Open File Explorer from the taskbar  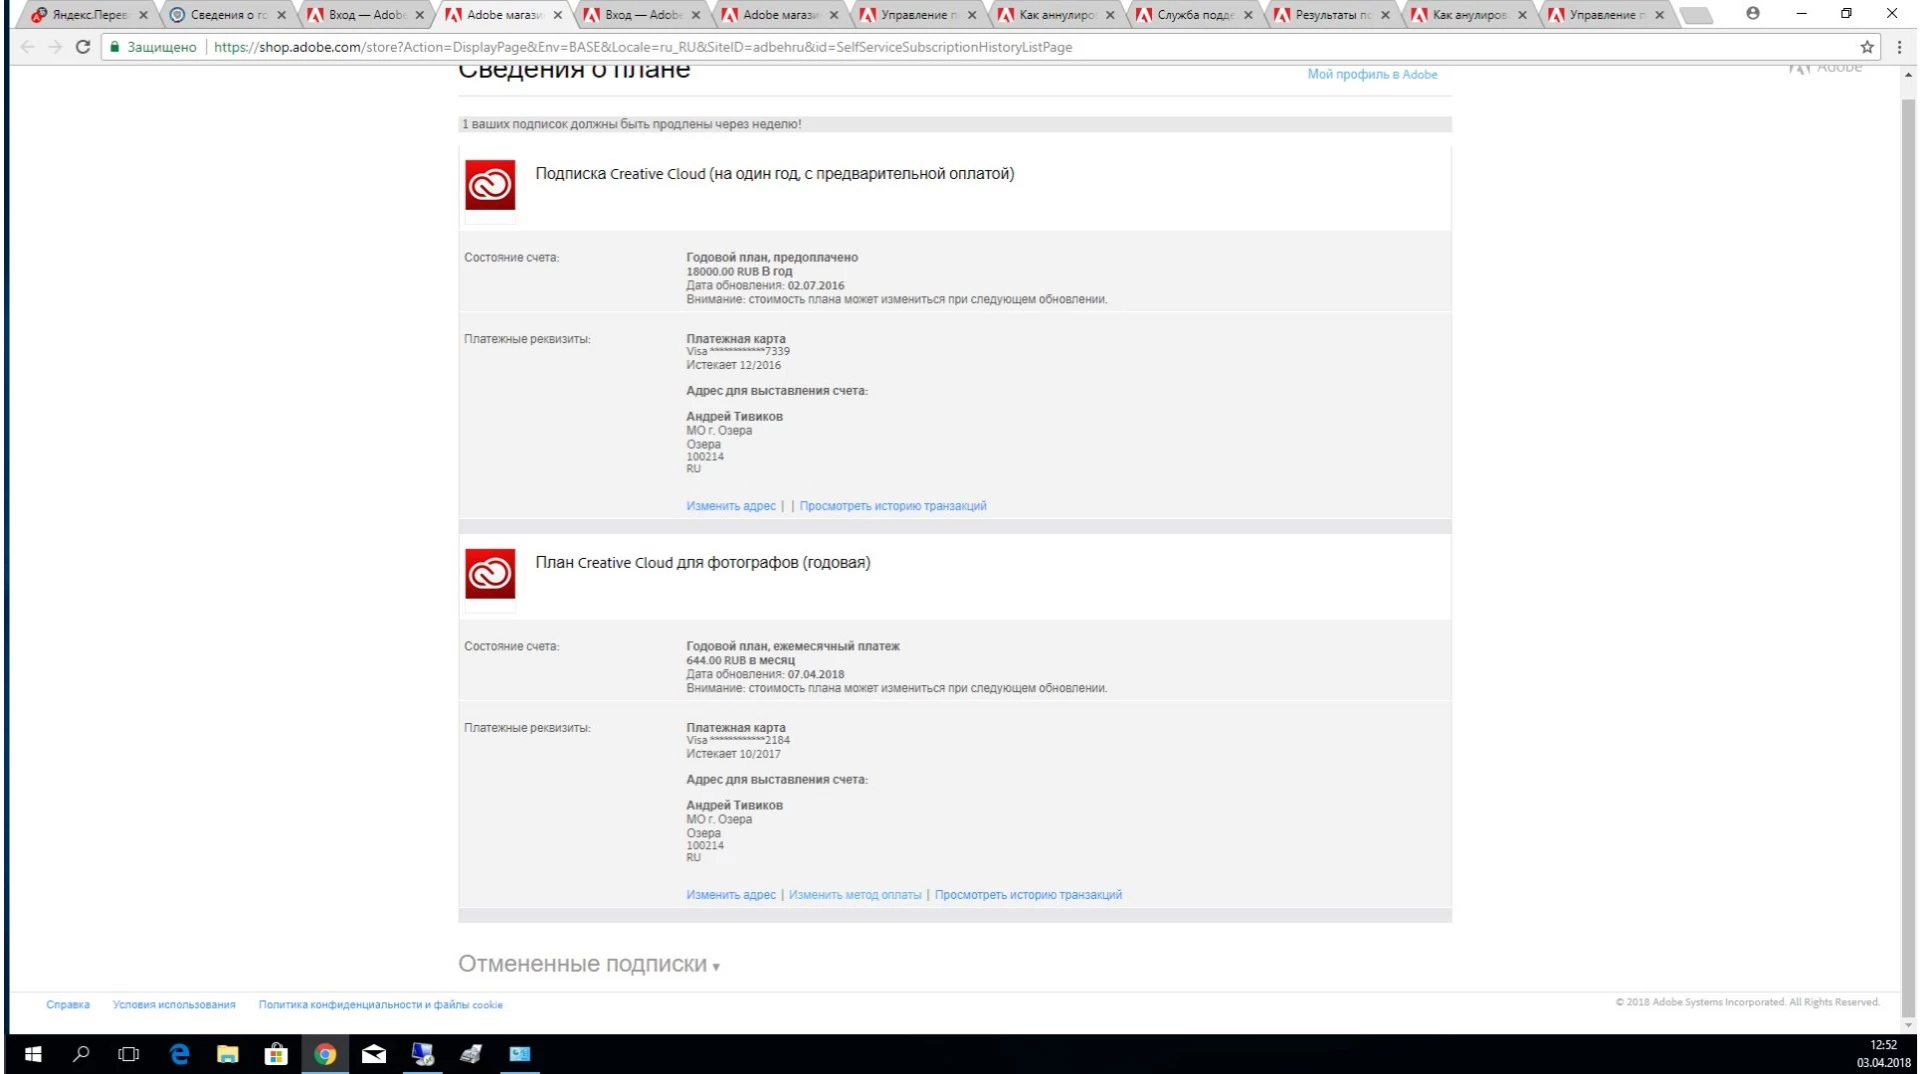click(x=228, y=1054)
